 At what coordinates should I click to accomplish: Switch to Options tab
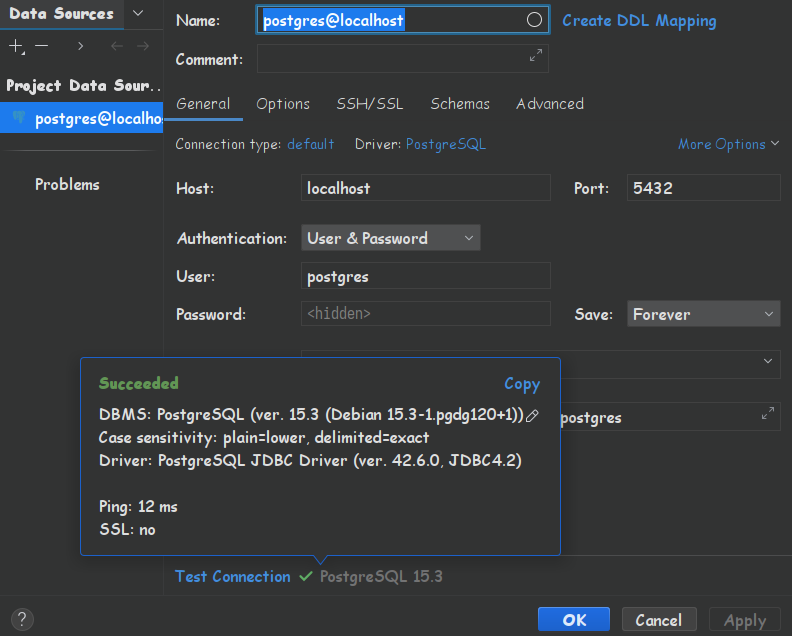tap(283, 104)
